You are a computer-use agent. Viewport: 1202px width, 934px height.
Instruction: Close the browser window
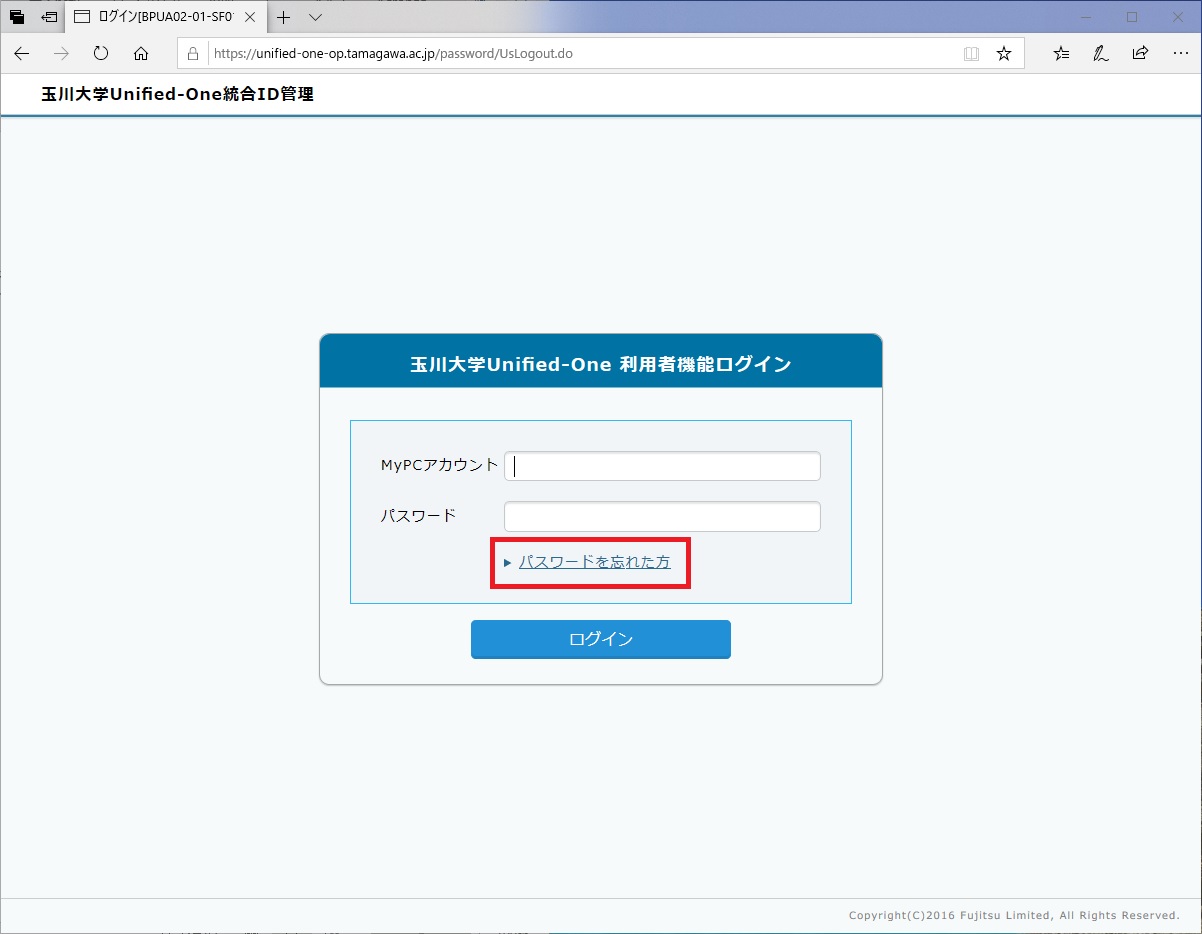pyautogui.click(x=1178, y=17)
